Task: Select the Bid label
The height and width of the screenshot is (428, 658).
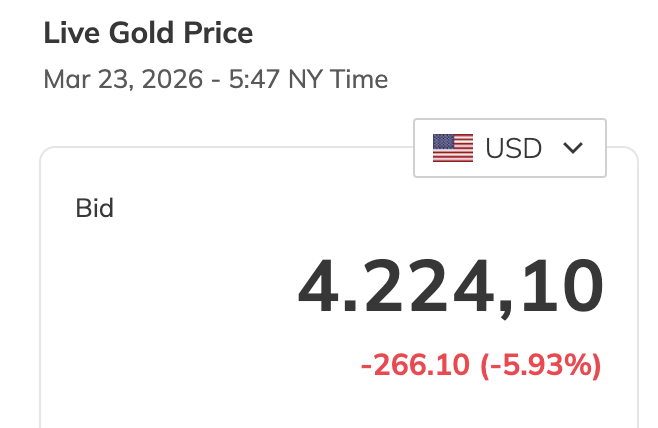Action: [95, 209]
